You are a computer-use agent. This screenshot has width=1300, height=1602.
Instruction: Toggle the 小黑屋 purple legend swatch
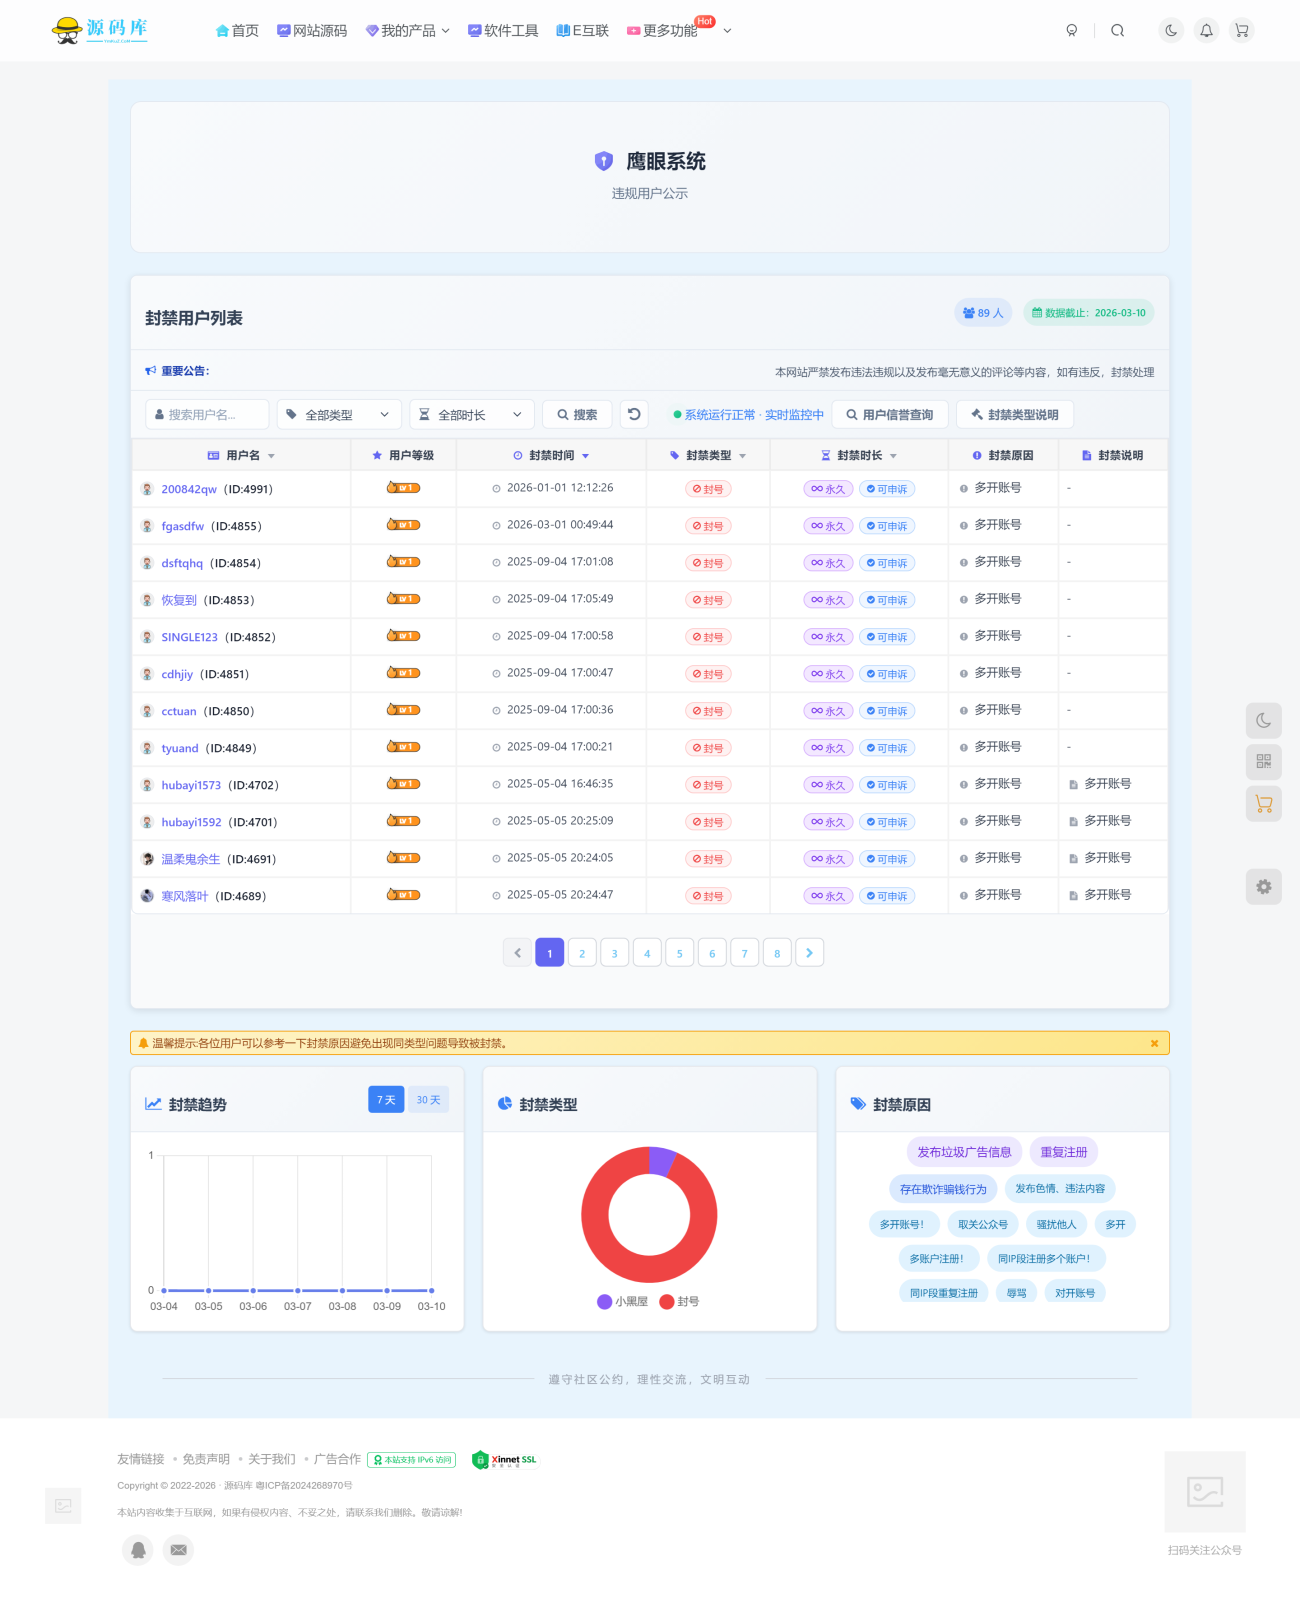604,1302
